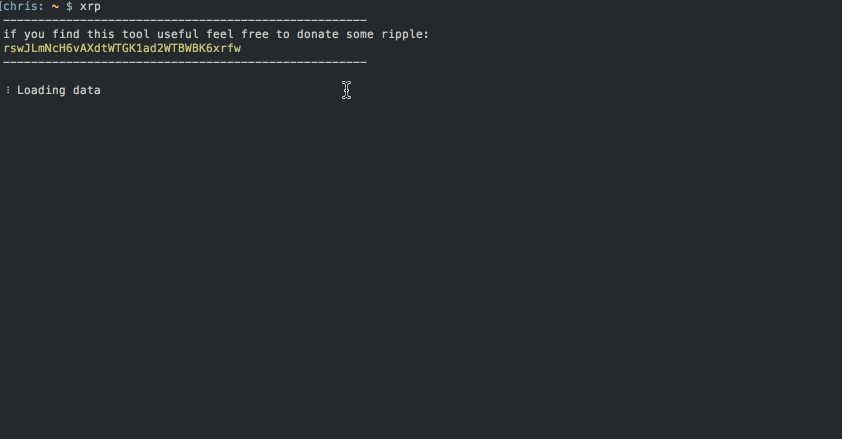Click the word donate in the message
This screenshot has width=842, height=439.
318,34
